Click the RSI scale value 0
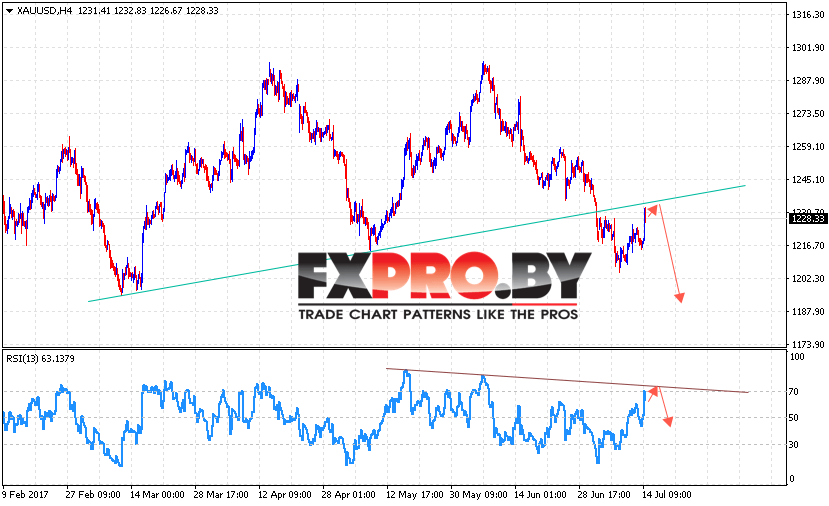829x506 pixels. pos(791,479)
